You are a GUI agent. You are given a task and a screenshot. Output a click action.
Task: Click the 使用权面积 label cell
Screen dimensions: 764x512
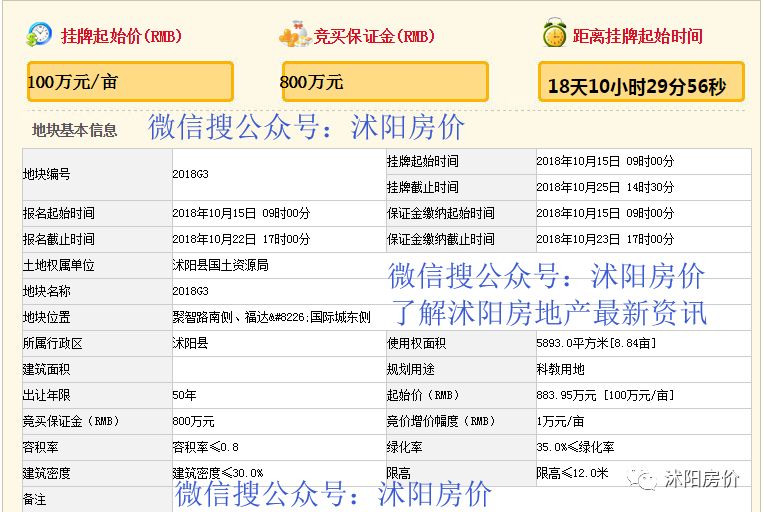(461, 343)
